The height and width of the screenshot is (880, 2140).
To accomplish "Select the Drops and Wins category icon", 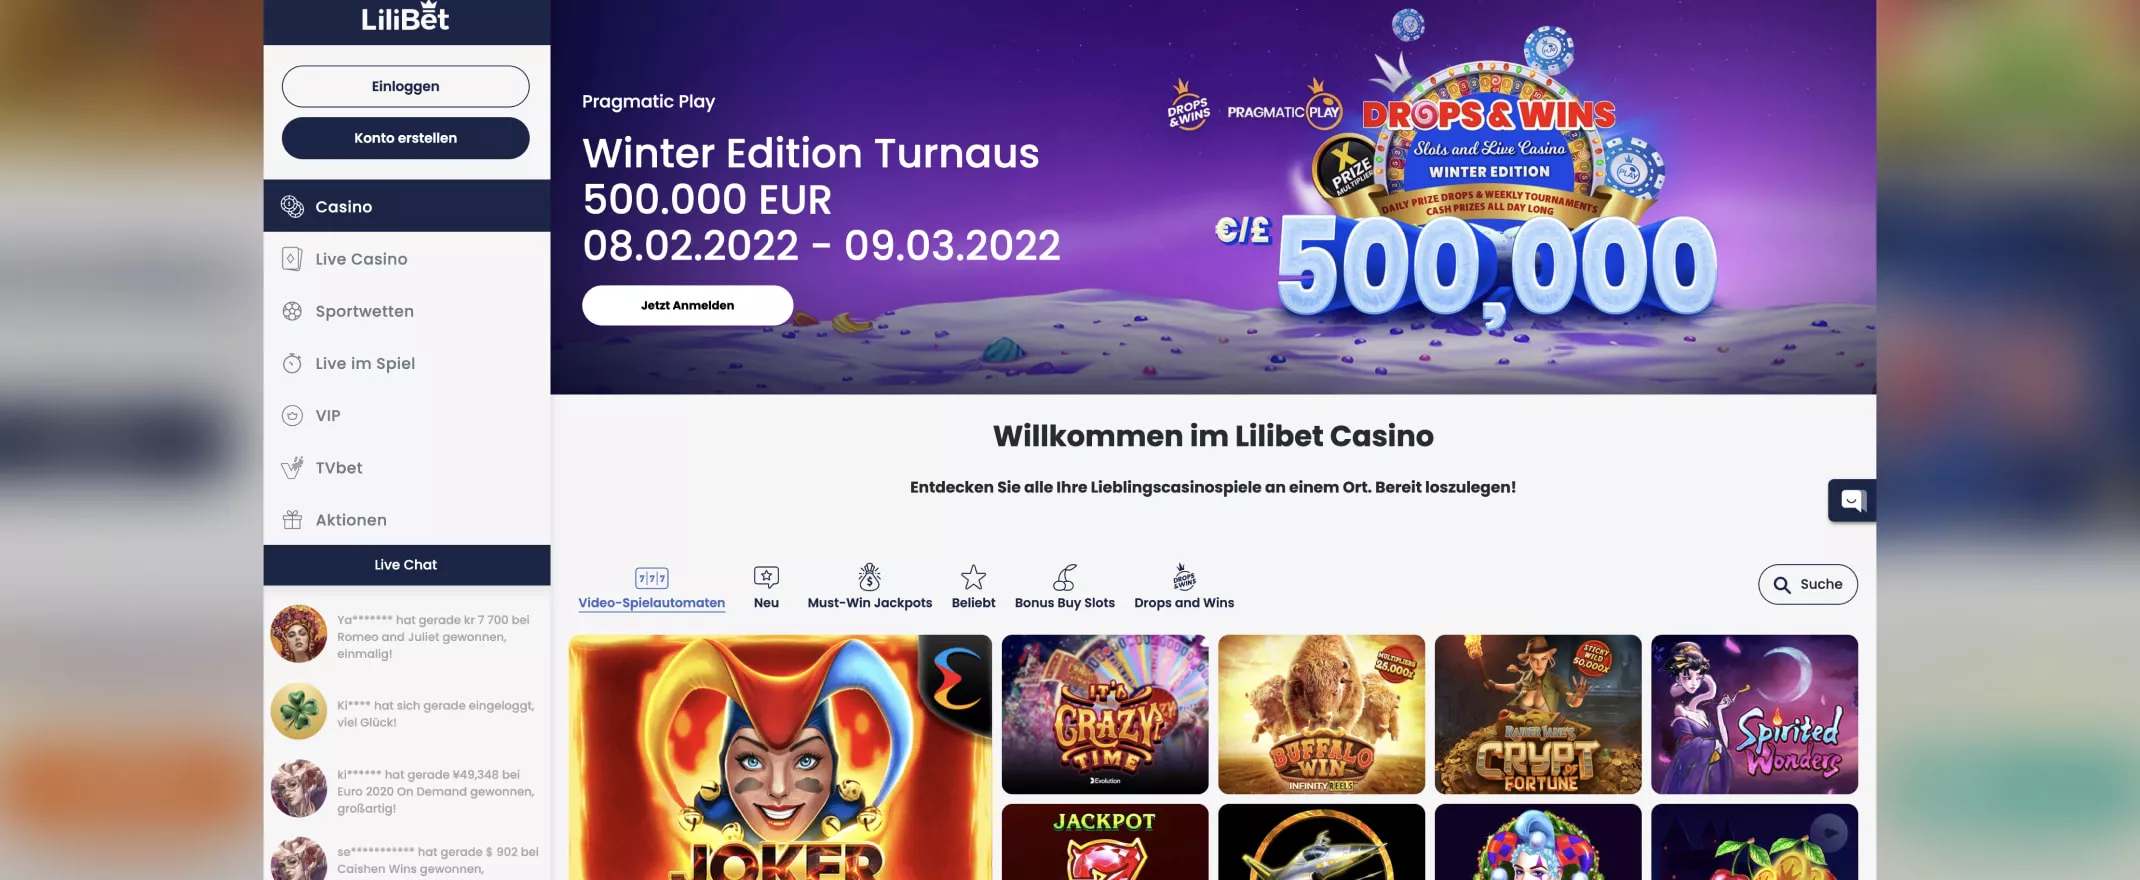I will click(1184, 577).
